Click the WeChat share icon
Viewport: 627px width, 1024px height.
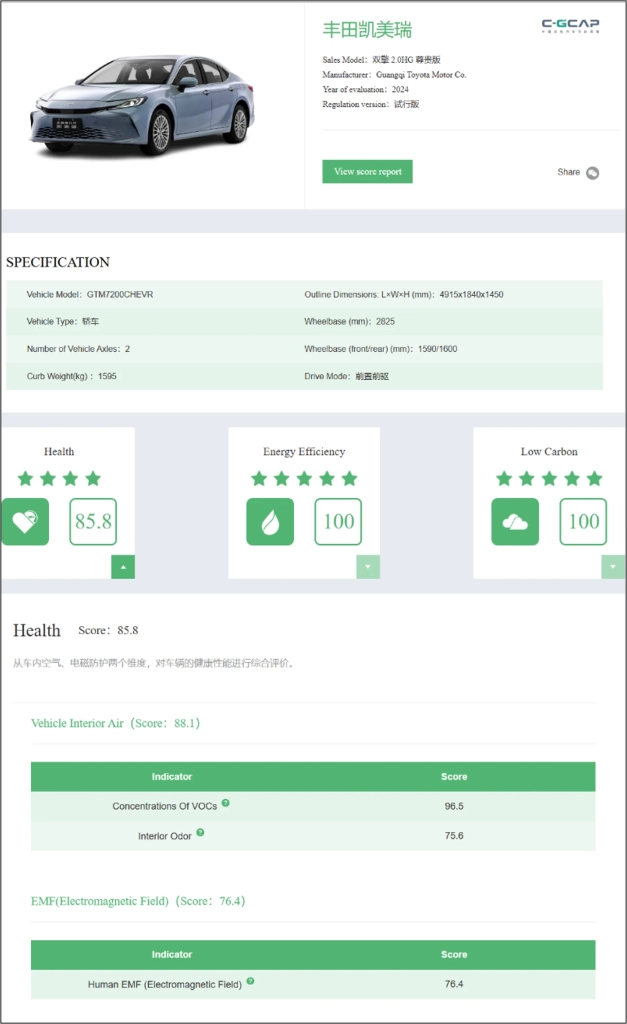click(592, 172)
